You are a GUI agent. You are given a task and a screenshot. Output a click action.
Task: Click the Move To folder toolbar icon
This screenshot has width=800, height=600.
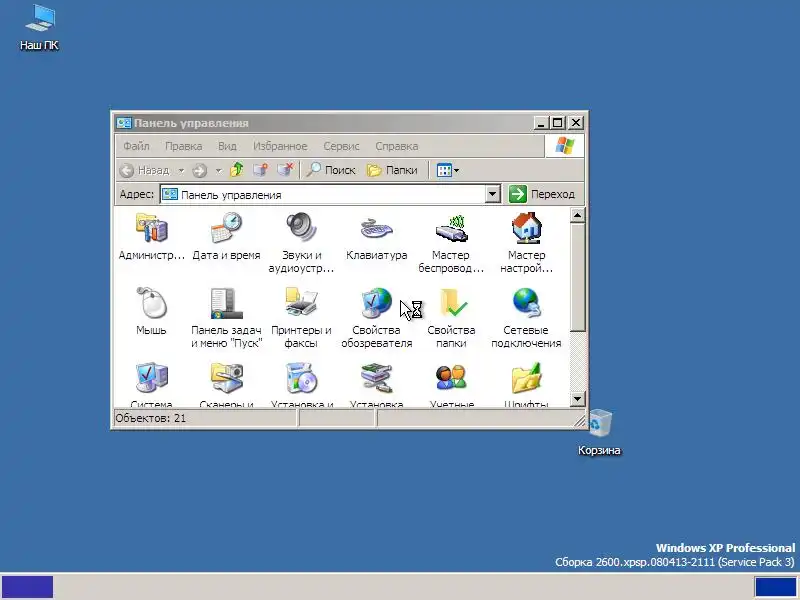point(260,169)
